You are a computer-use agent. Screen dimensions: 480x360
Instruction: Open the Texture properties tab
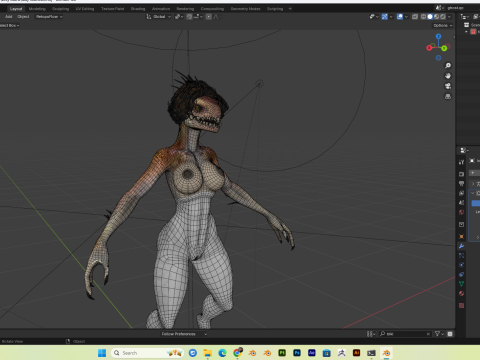point(461,305)
